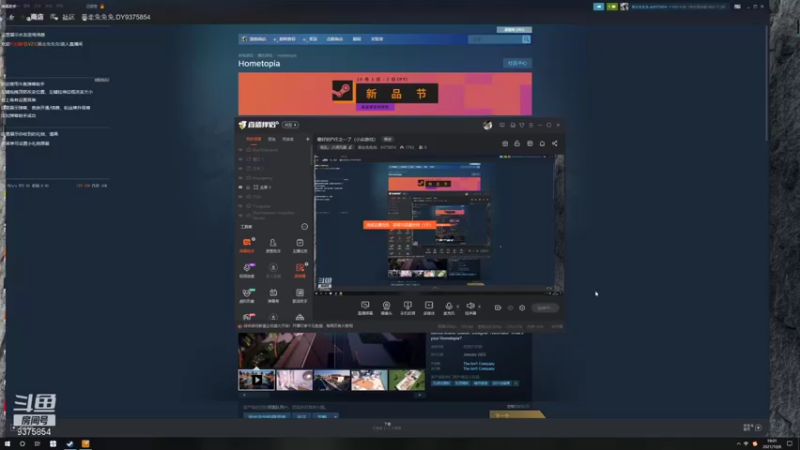
Task: Open 您的商店 tab in Steam store nav
Action: [x=256, y=39]
